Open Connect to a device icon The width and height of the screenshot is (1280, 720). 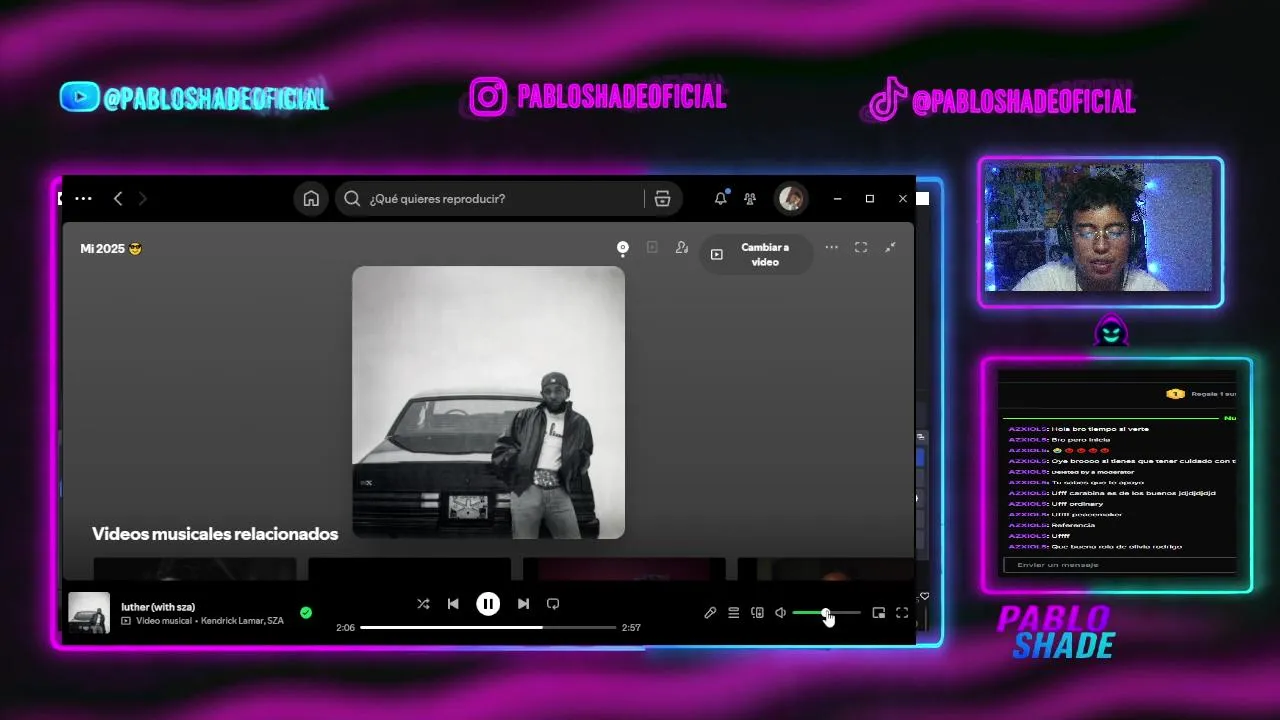(x=757, y=613)
